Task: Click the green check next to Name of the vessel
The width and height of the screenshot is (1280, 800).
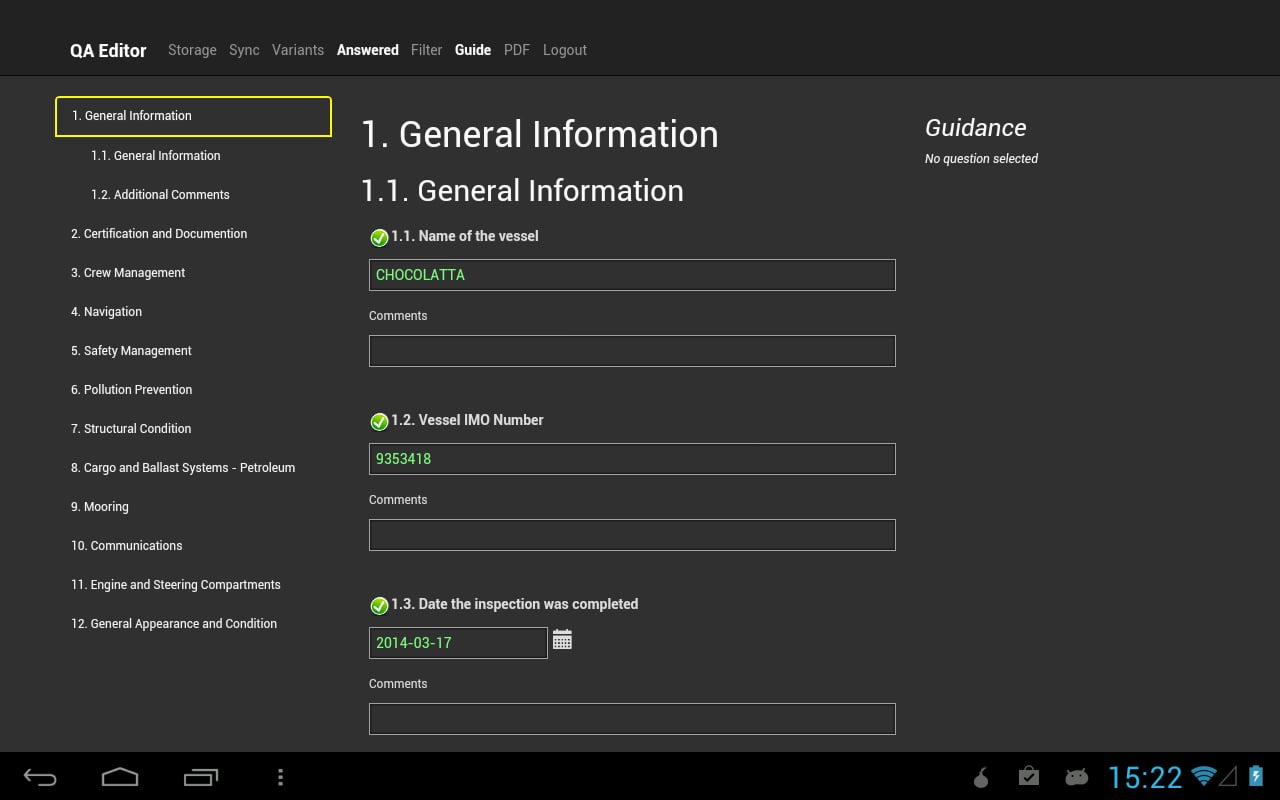Action: (379, 238)
